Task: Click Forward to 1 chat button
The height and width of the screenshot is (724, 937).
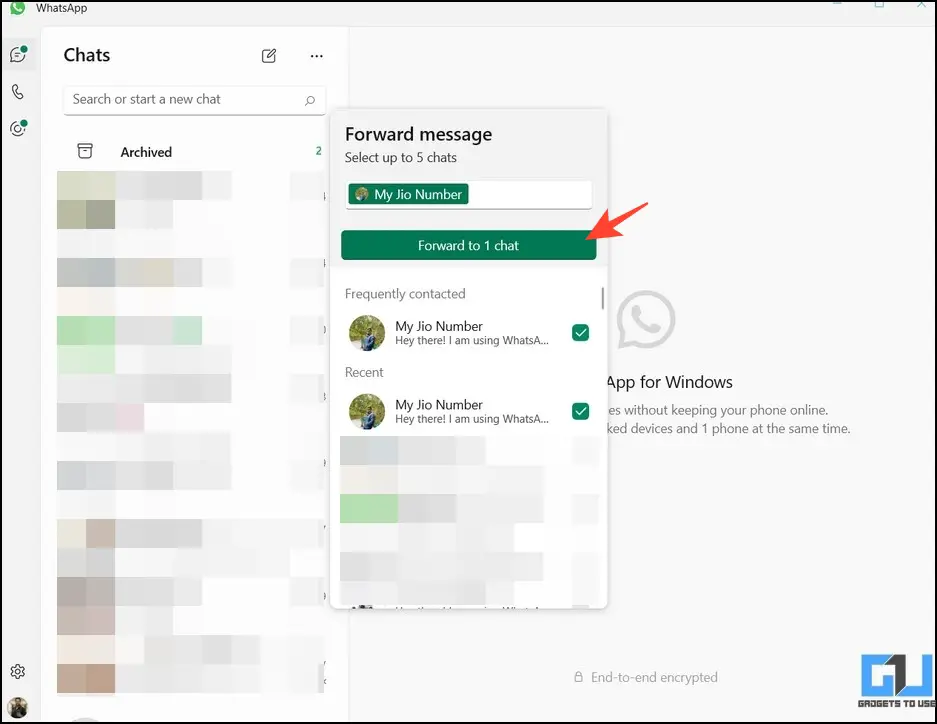Action: (x=468, y=246)
